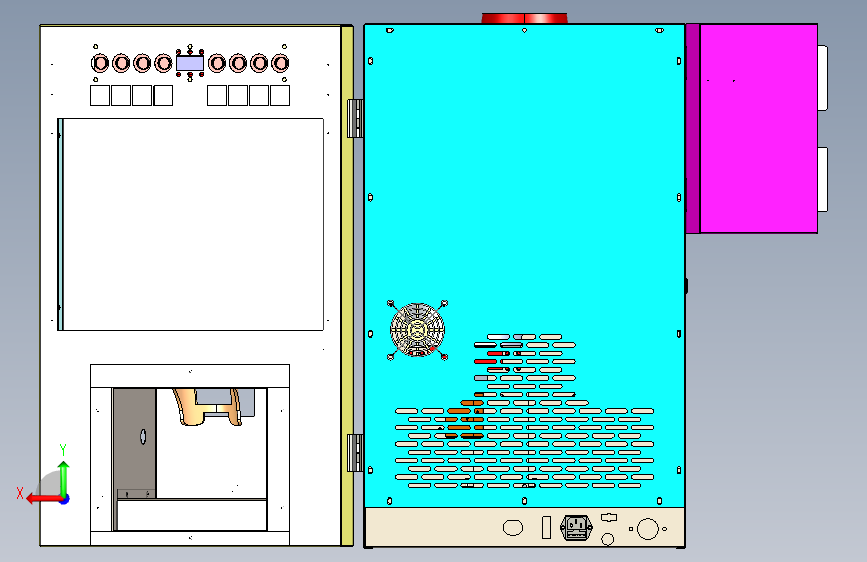This screenshot has height=562, width=867.
Task: Select the upper door hinge
Action: pos(355,118)
